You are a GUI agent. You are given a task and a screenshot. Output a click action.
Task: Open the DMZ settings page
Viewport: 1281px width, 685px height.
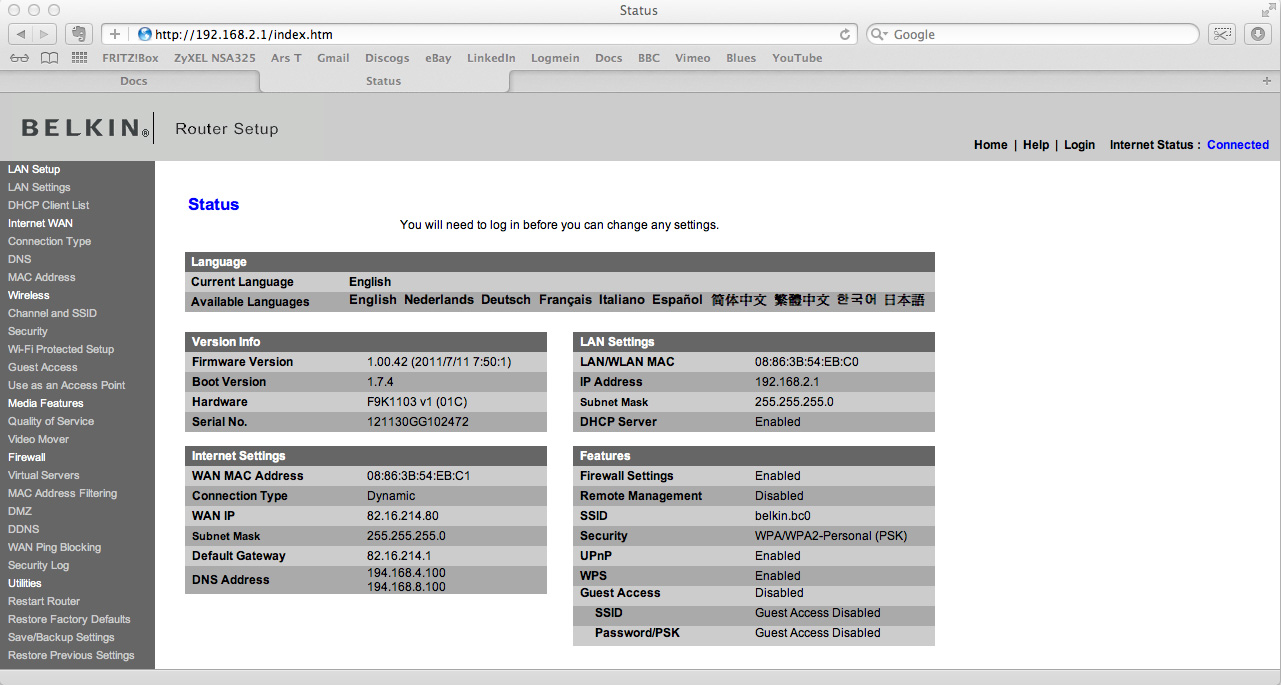pos(20,511)
